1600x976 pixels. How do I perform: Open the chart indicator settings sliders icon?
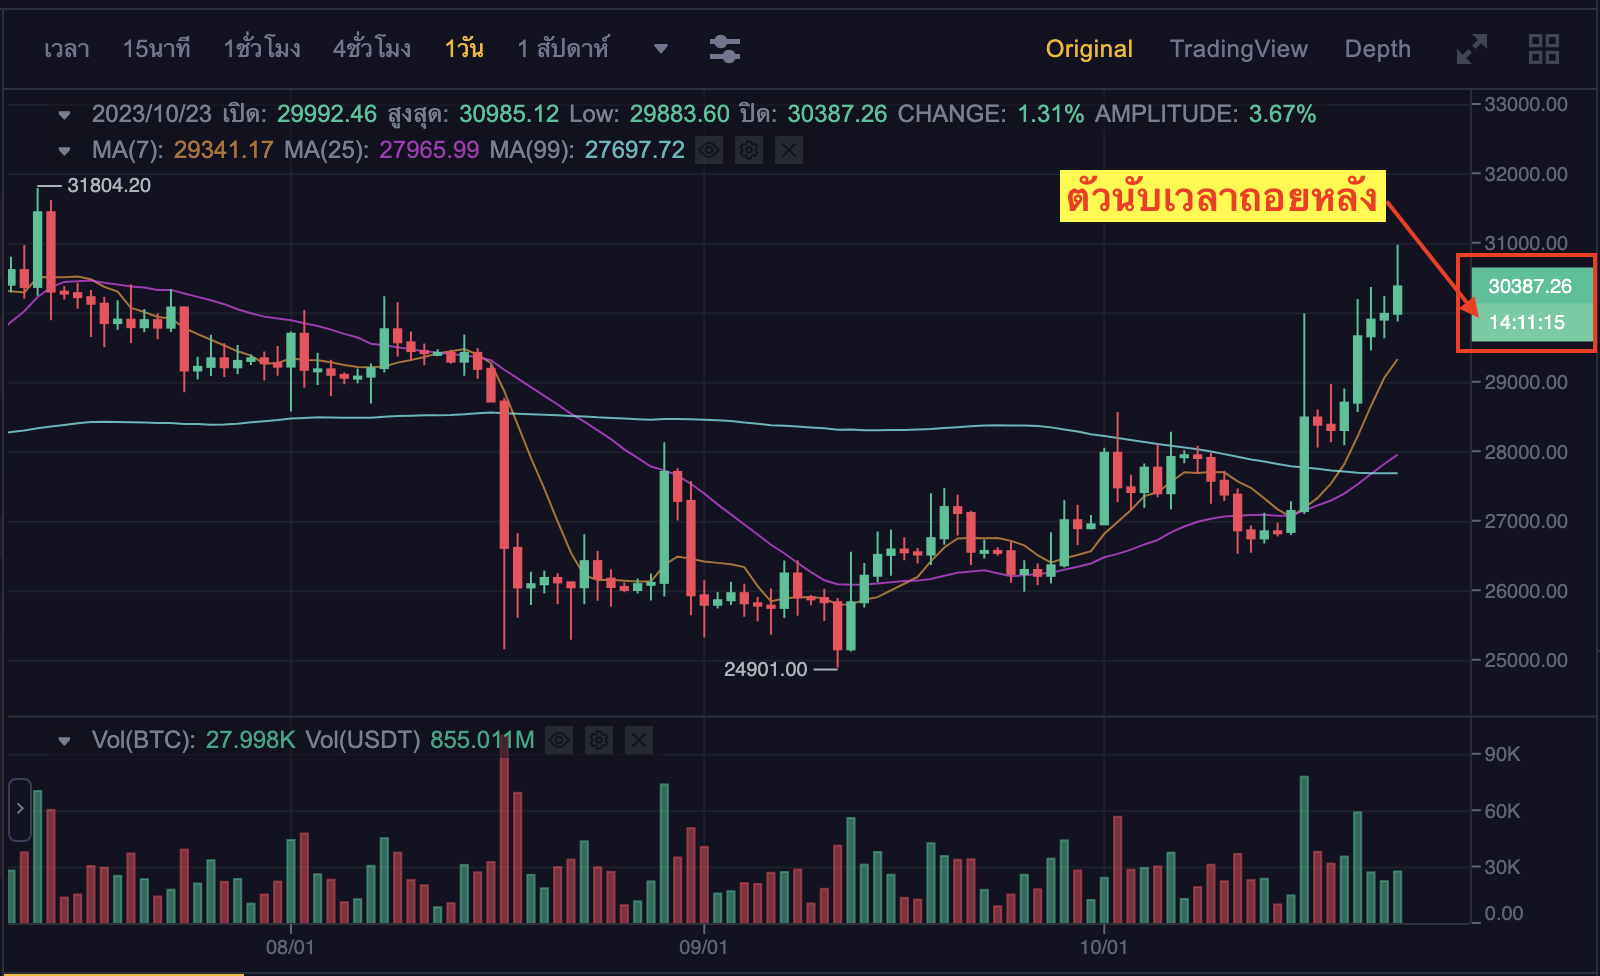click(x=724, y=49)
